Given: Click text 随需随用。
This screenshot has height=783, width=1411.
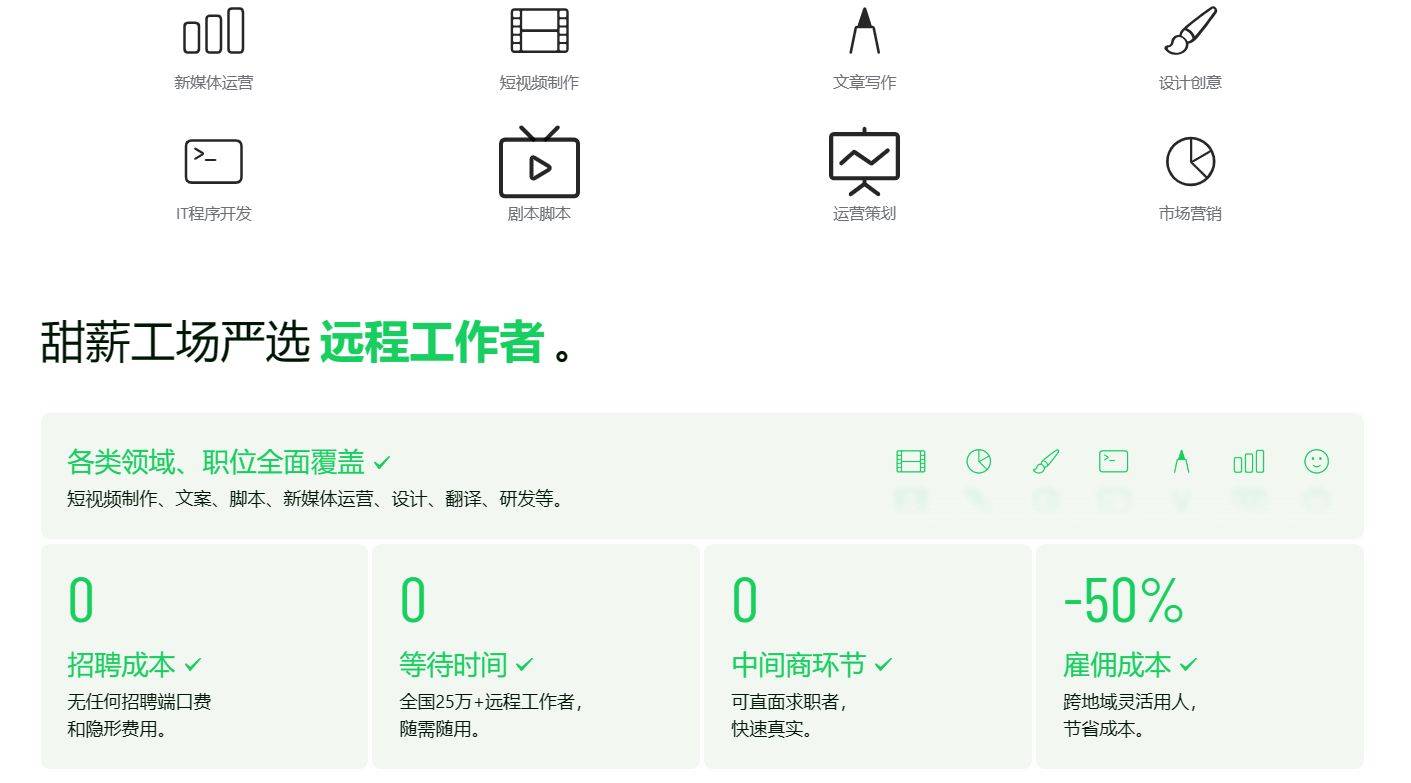Looking at the screenshot, I should point(440,729).
